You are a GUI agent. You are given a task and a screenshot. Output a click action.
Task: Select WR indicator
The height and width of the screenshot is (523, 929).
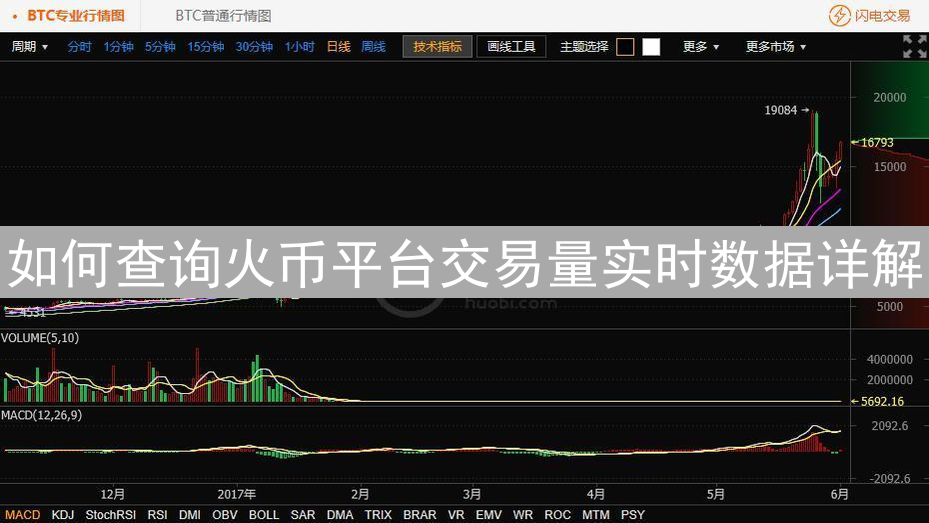pyautogui.click(x=523, y=515)
